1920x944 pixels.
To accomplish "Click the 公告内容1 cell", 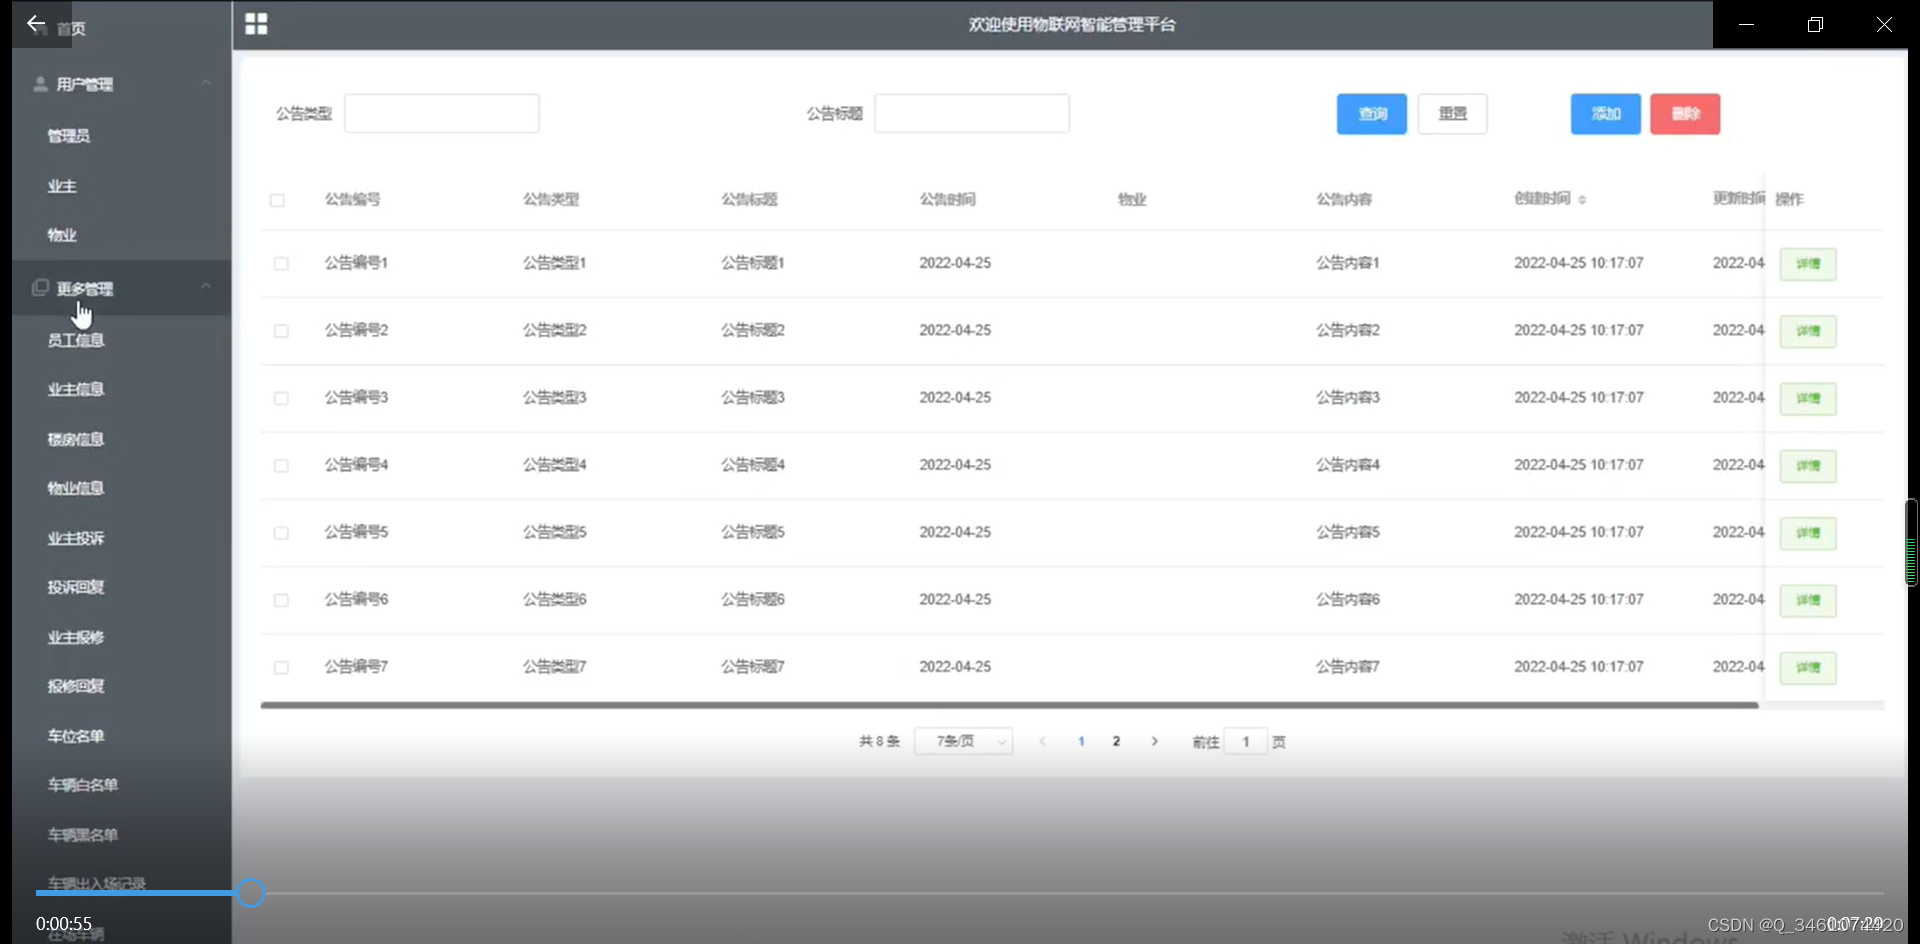I will 1348,263.
